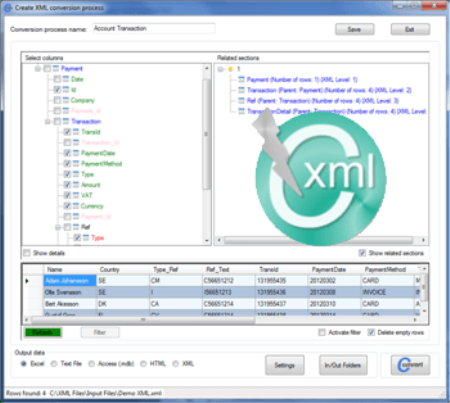This screenshot has height=403, width=450.
Task: Select the Adam Johansson name cell
Action: coord(70,281)
